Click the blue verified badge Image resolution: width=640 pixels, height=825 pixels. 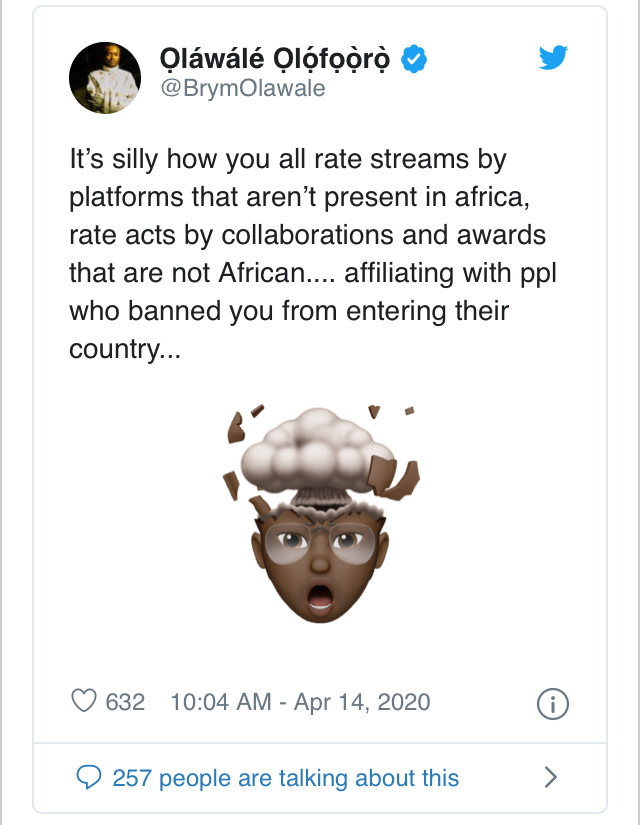[x=414, y=60]
